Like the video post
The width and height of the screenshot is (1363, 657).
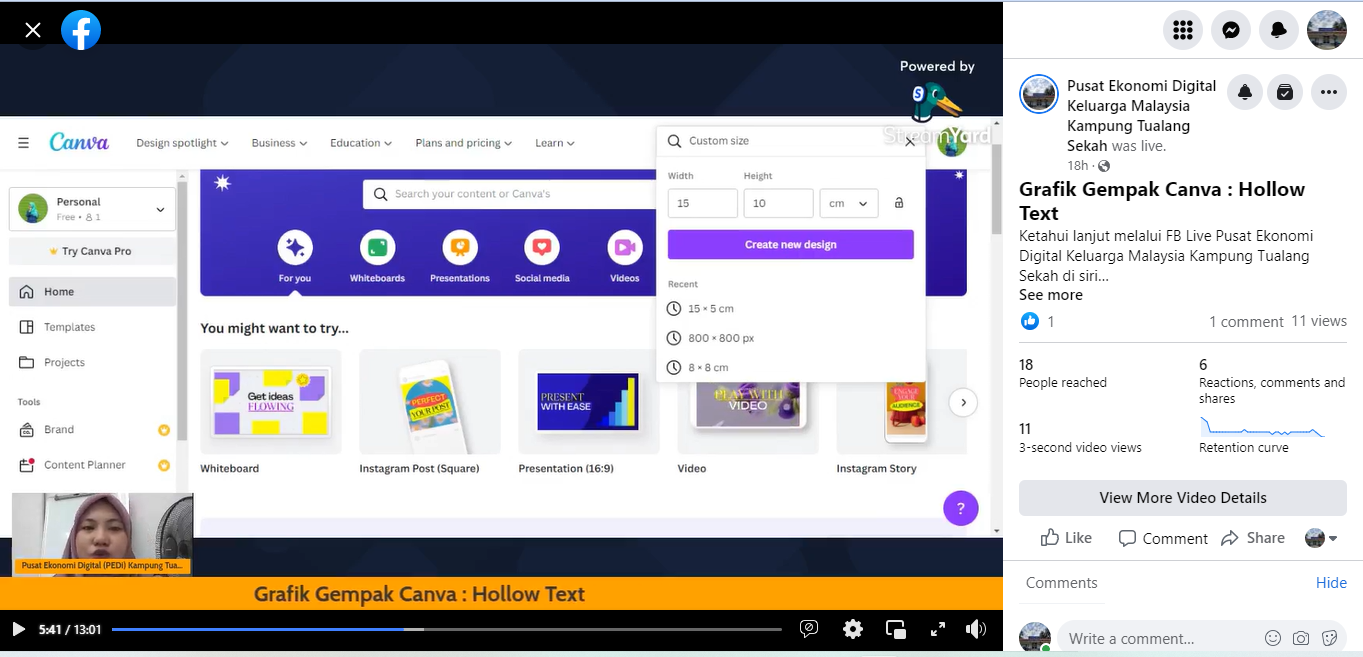tap(1066, 538)
